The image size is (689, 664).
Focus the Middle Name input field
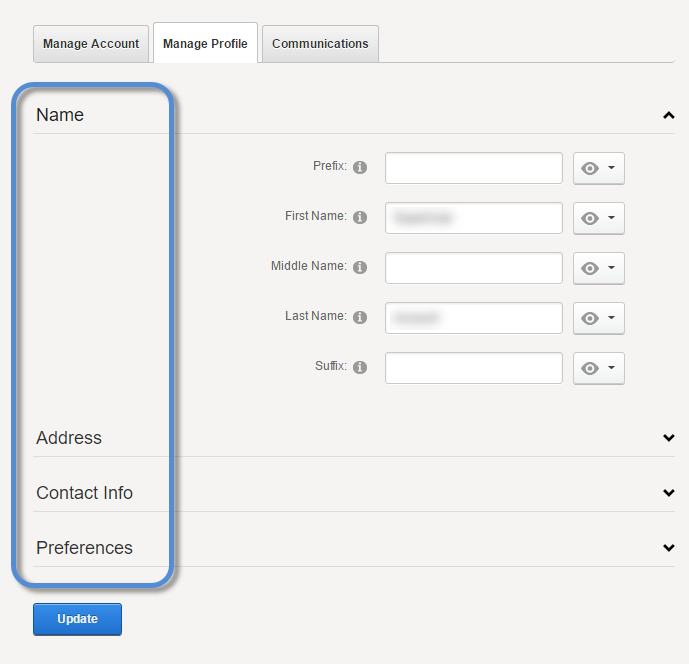474,268
